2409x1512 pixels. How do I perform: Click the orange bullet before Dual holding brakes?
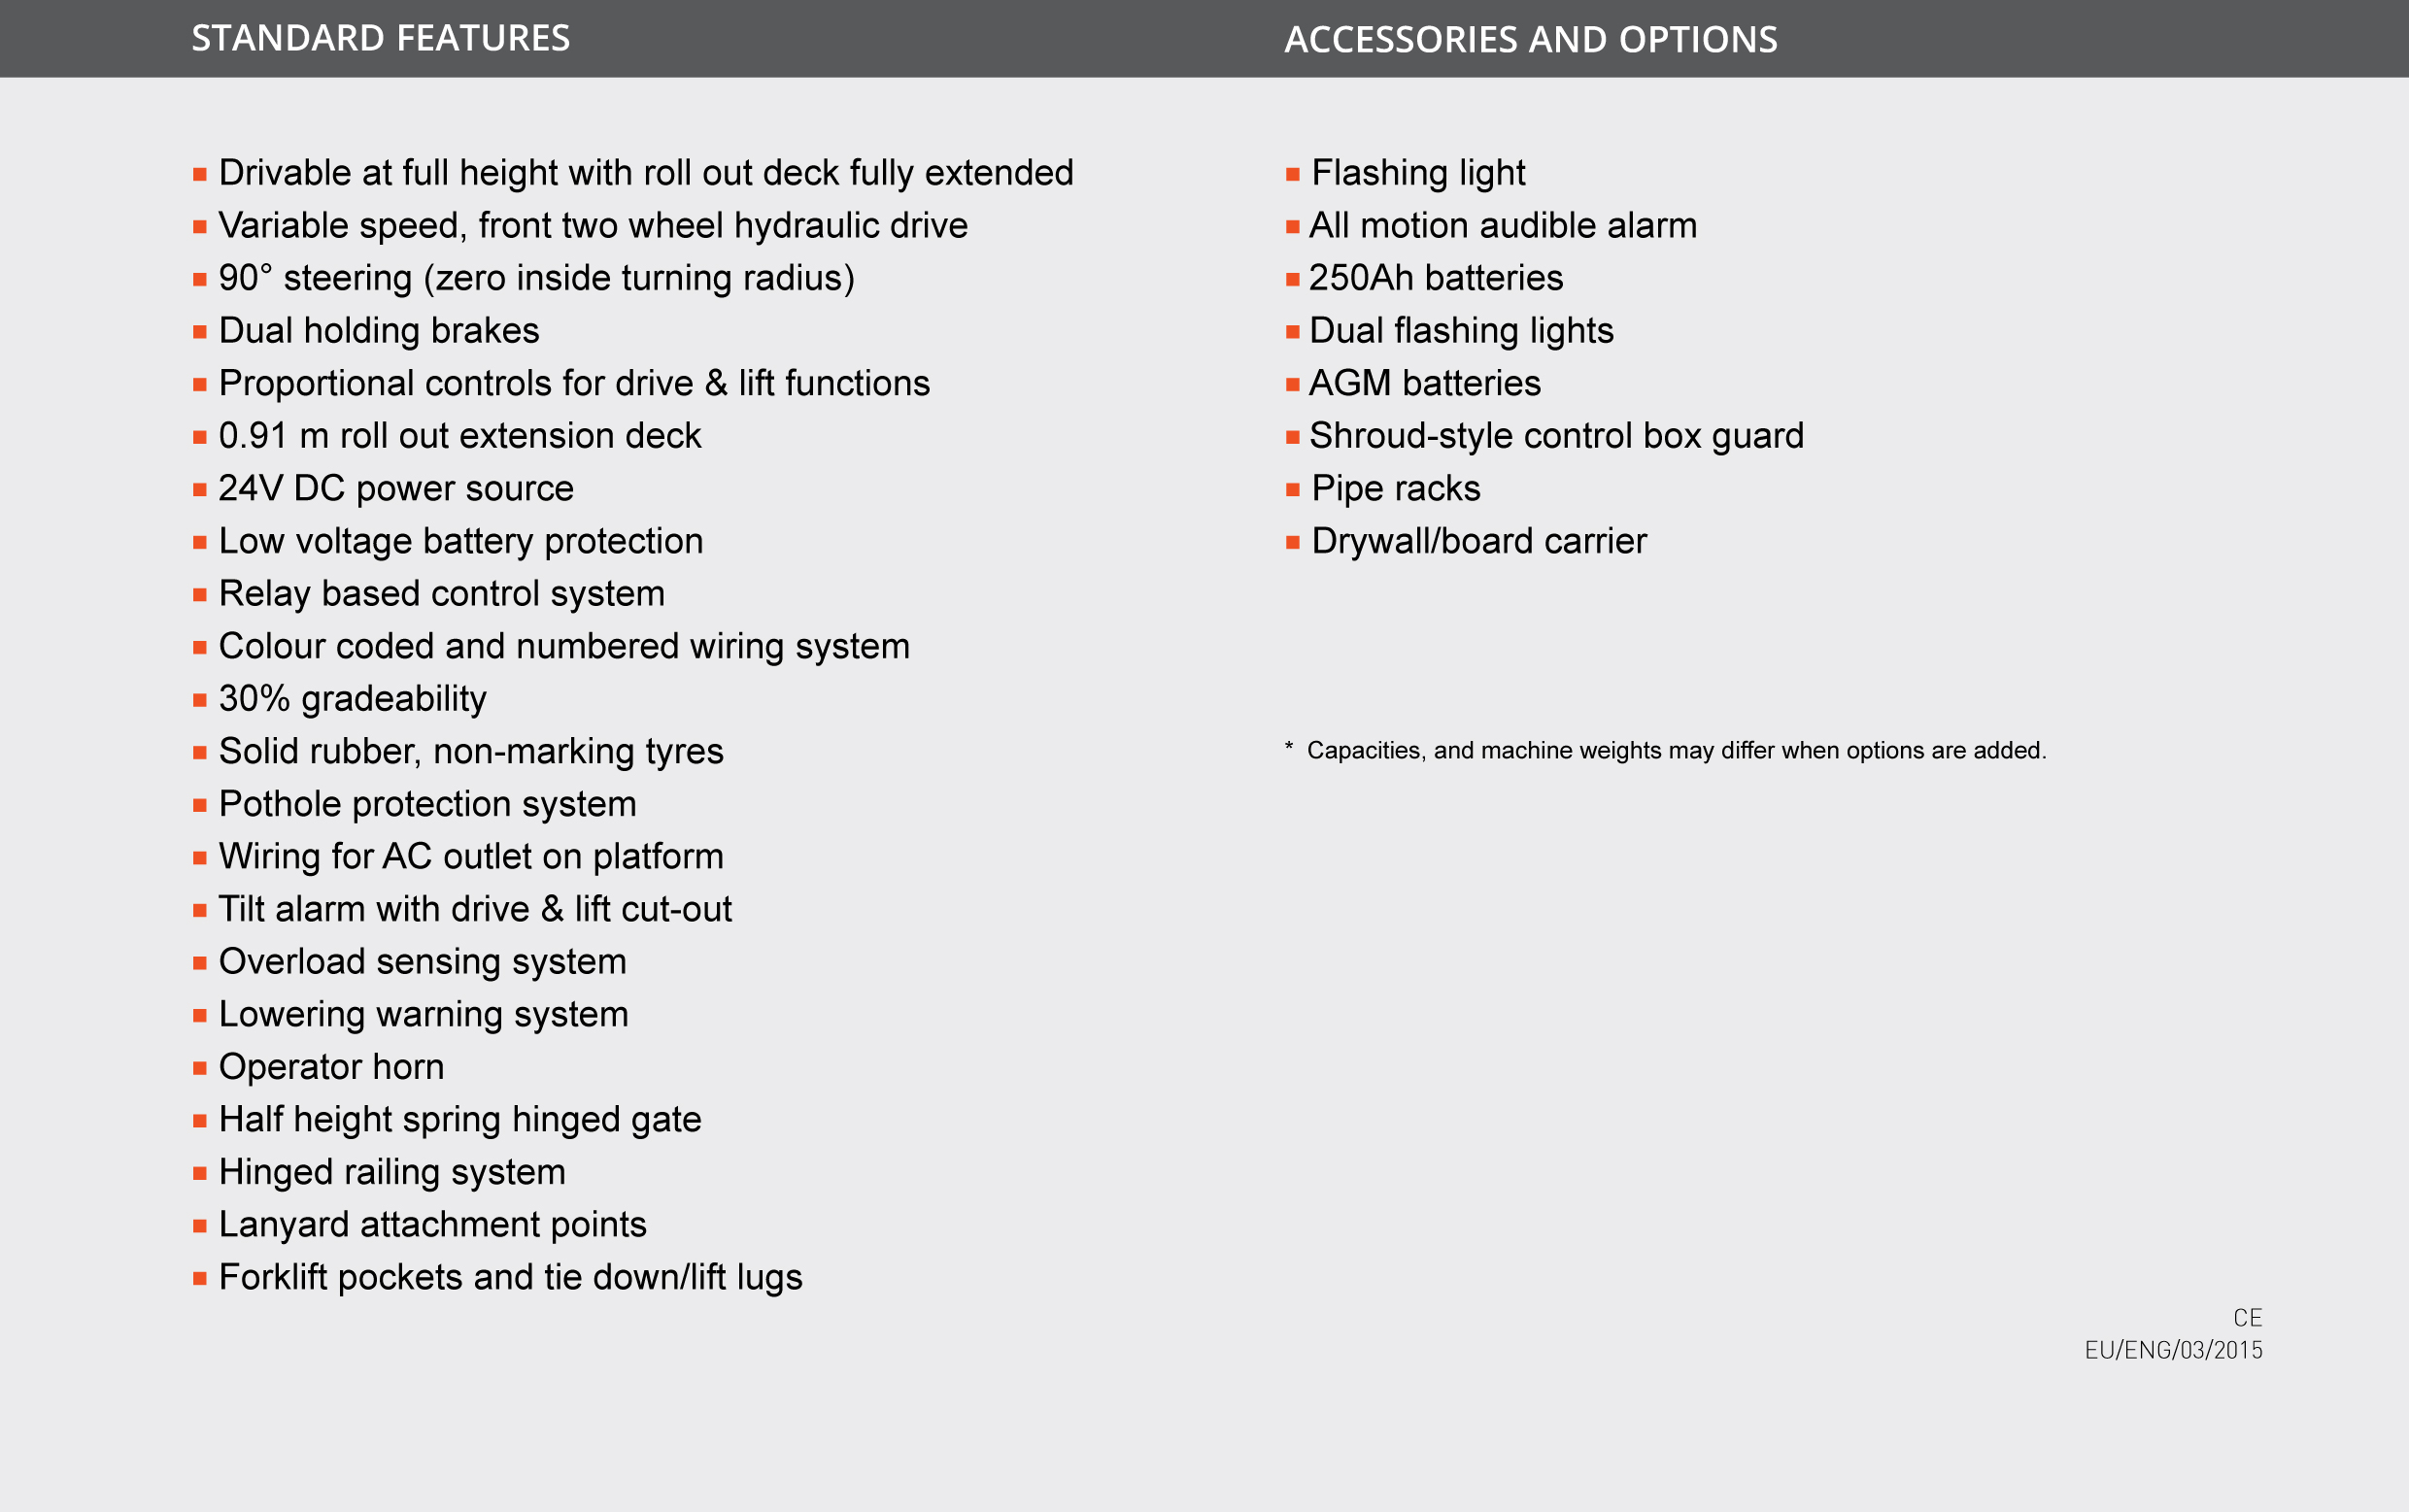pyautogui.click(x=200, y=332)
